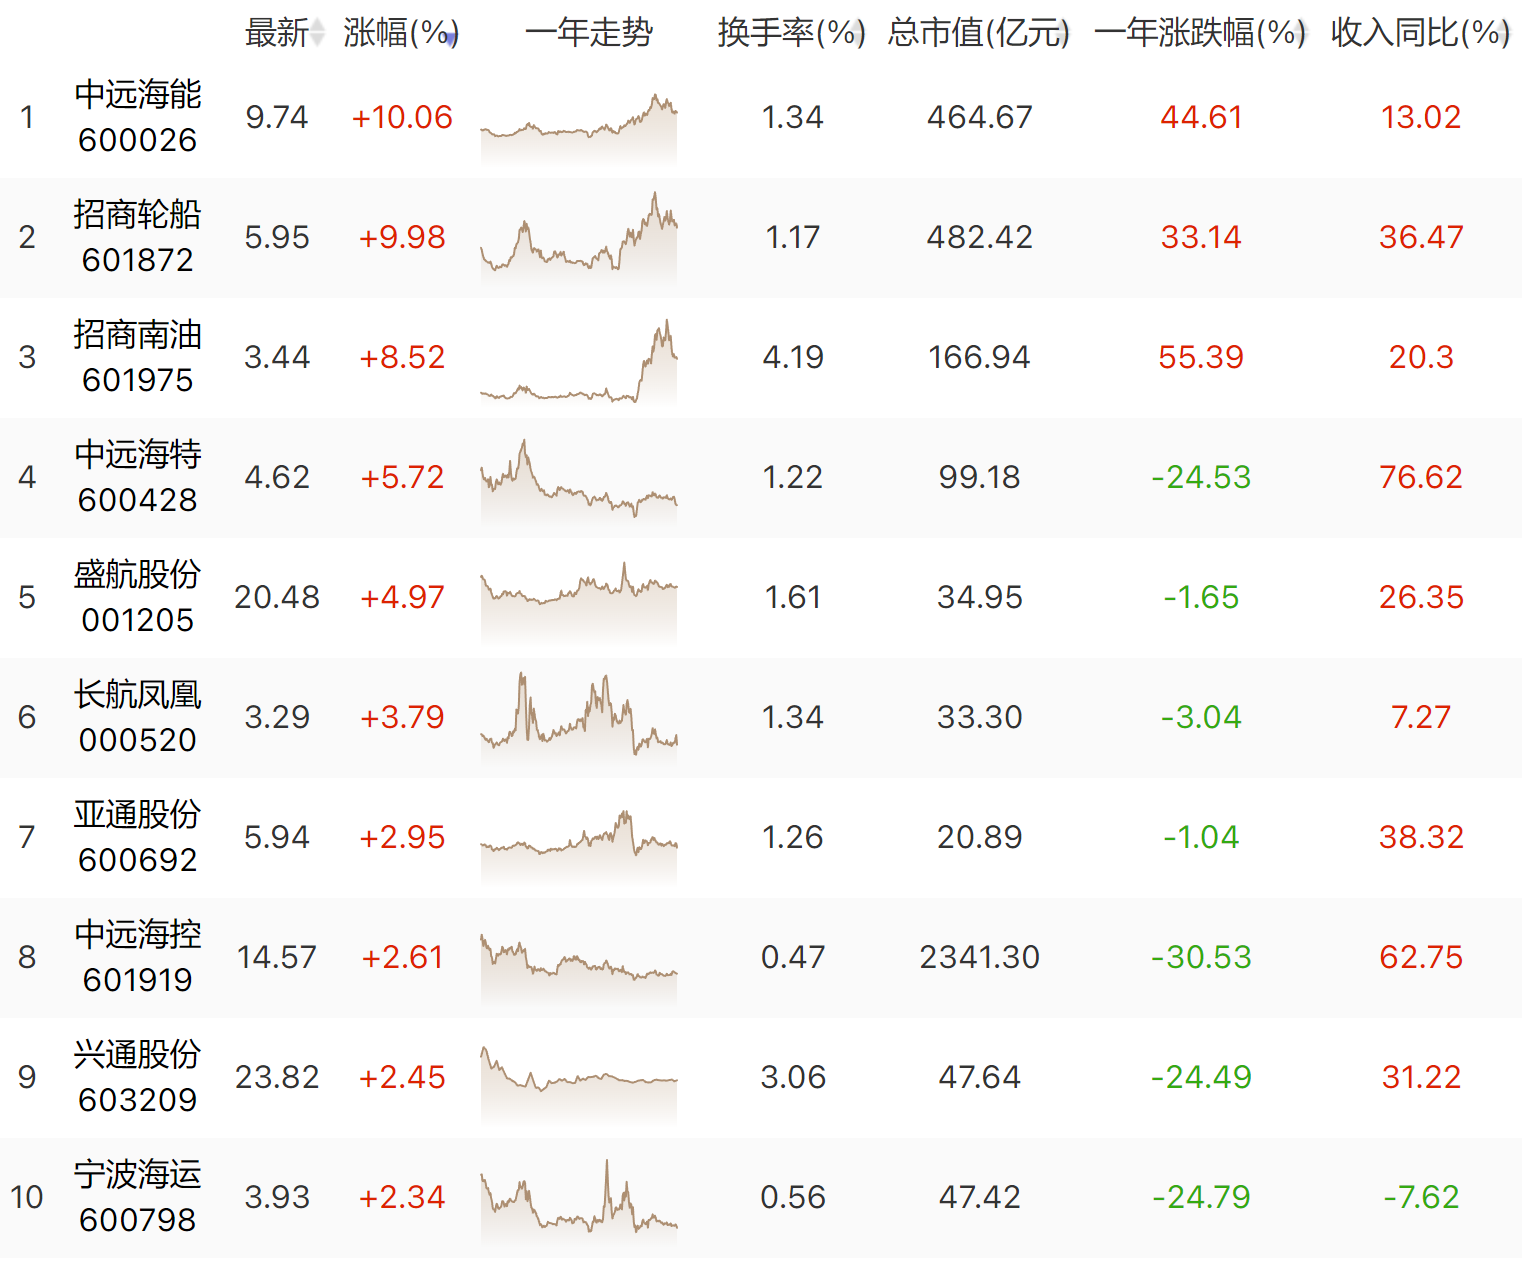The width and height of the screenshot is (1522, 1262).
Task: Click revenue growth value 76.62
Action: pyautogui.click(x=1420, y=477)
